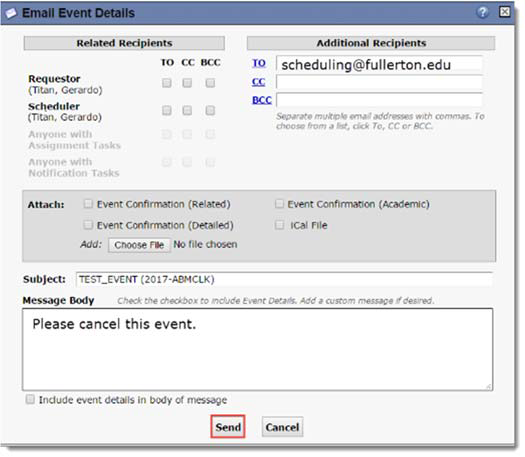Click the additional TO address field
Image resolution: width=525 pixels, height=457 pixels.
(x=379, y=64)
